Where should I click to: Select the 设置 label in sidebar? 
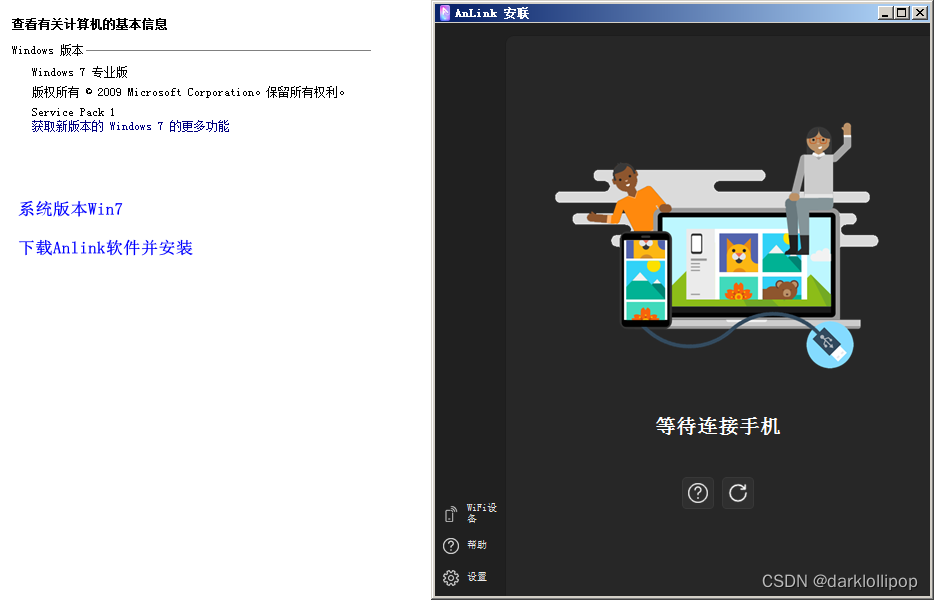click(477, 577)
